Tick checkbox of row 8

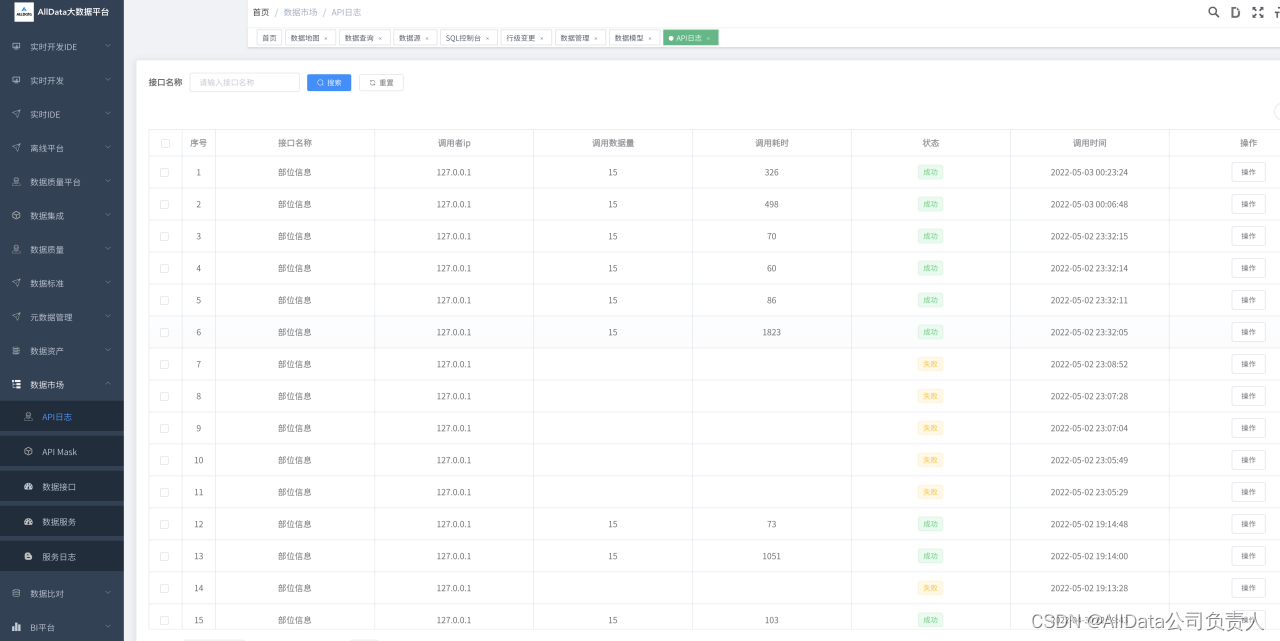pos(165,396)
